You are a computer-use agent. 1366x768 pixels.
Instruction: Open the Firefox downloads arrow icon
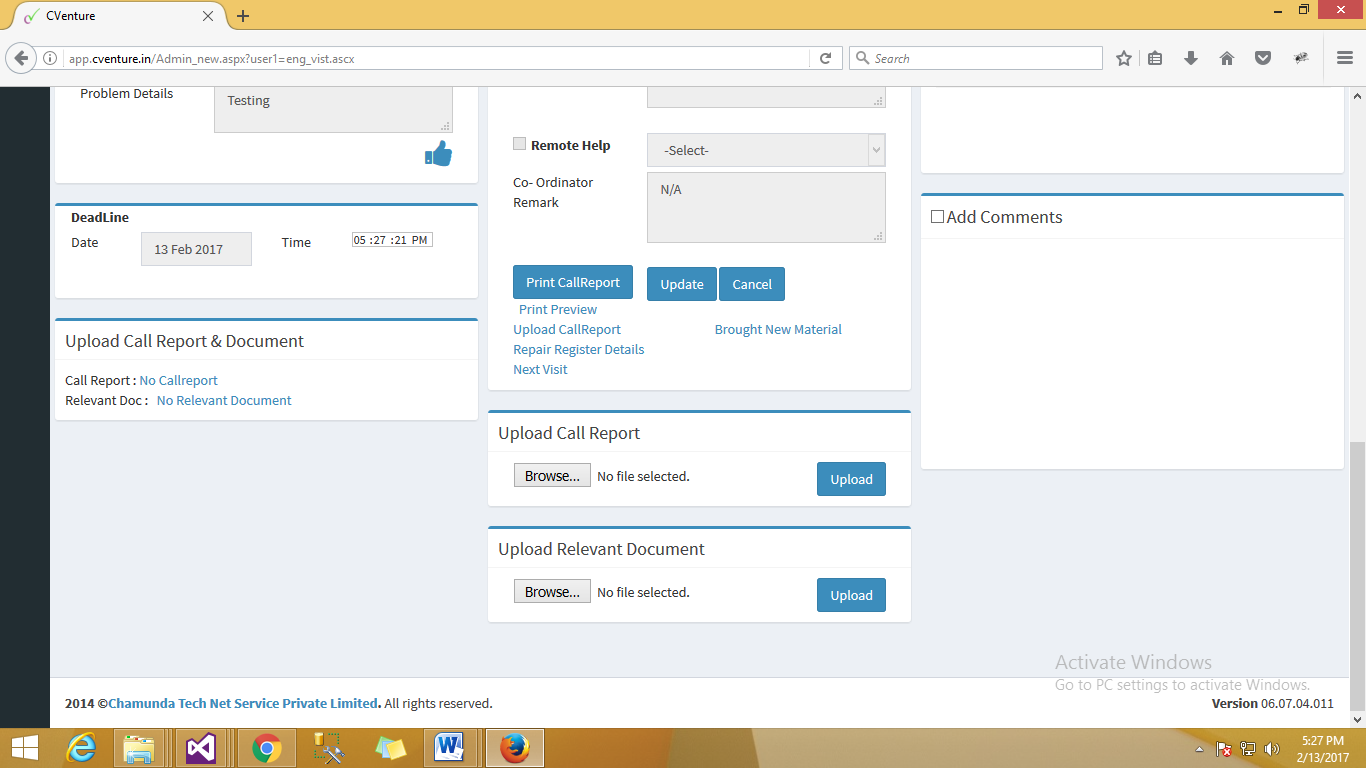tap(1191, 58)
